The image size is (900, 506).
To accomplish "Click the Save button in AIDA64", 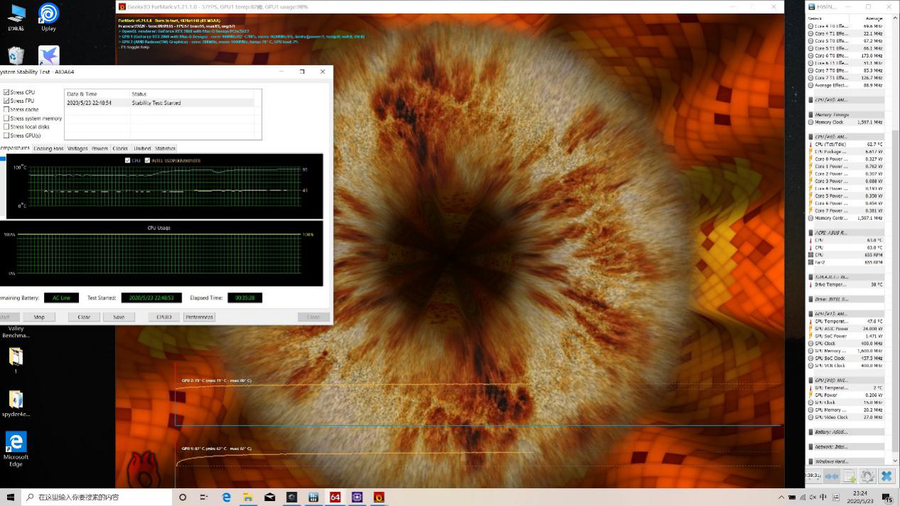I will pyautogui.click(x=118, y=317).
